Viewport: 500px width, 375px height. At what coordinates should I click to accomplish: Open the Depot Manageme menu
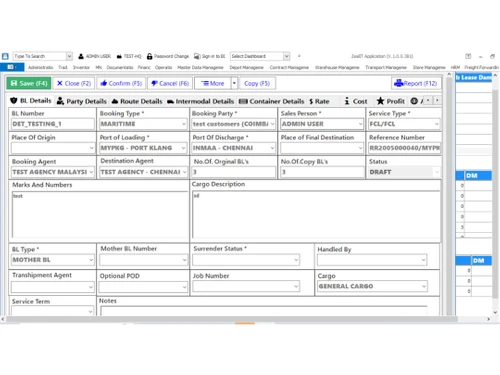pos(246,67)
